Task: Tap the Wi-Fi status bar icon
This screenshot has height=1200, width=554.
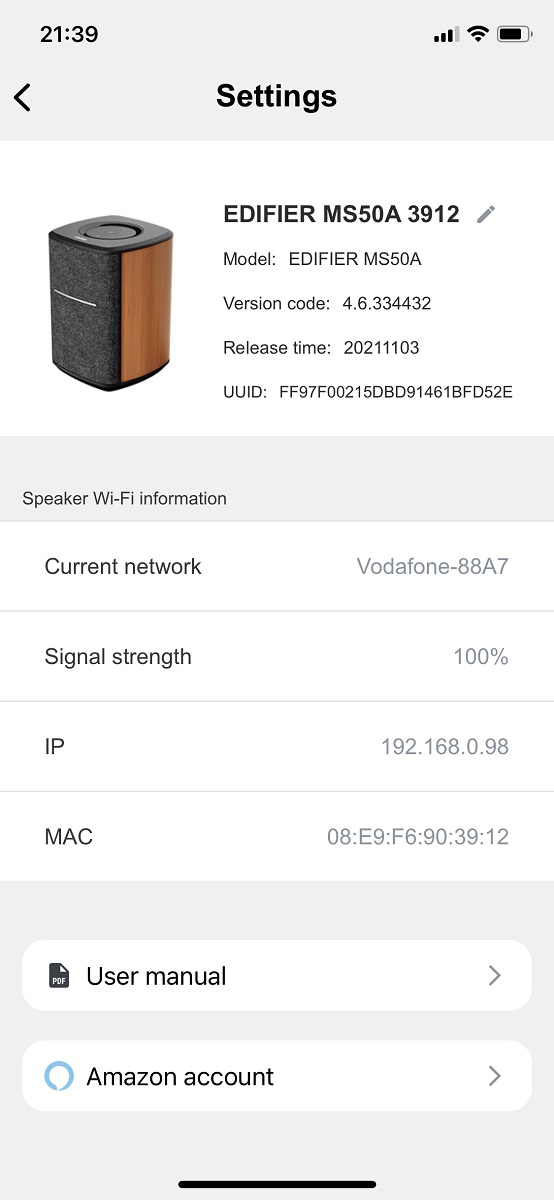Action: point(477,34)
